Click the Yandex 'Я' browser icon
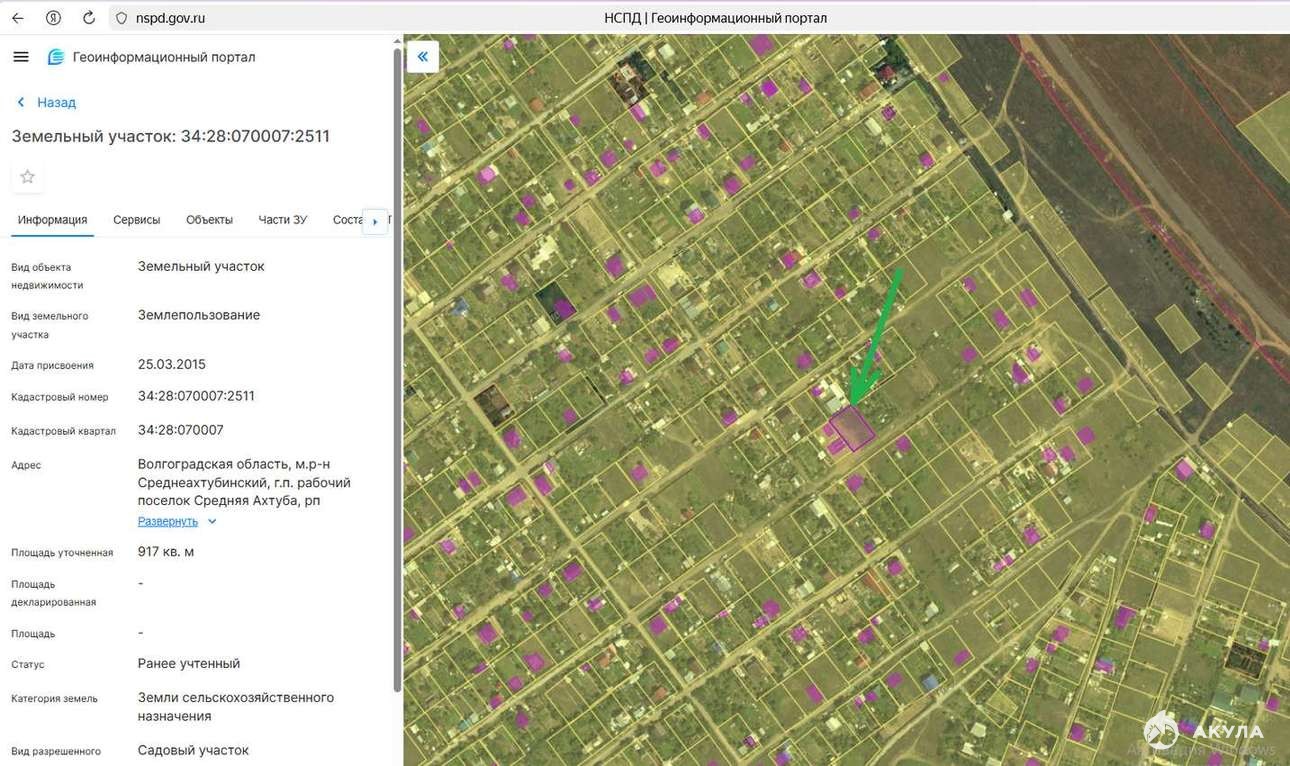The image size is (1290, 766). (x=53, y=18)
